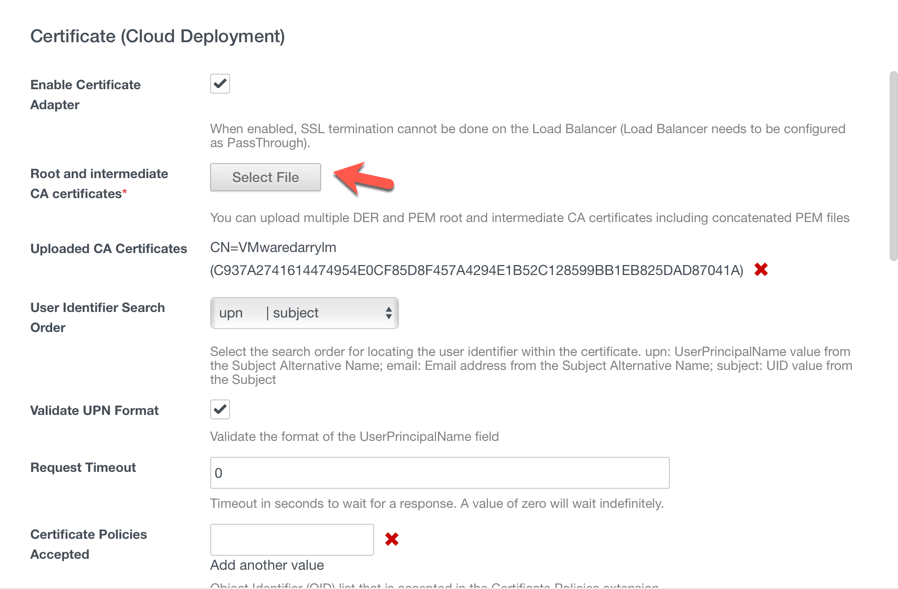Delete the Certificate Policies Accepted value

click(392, 539)
